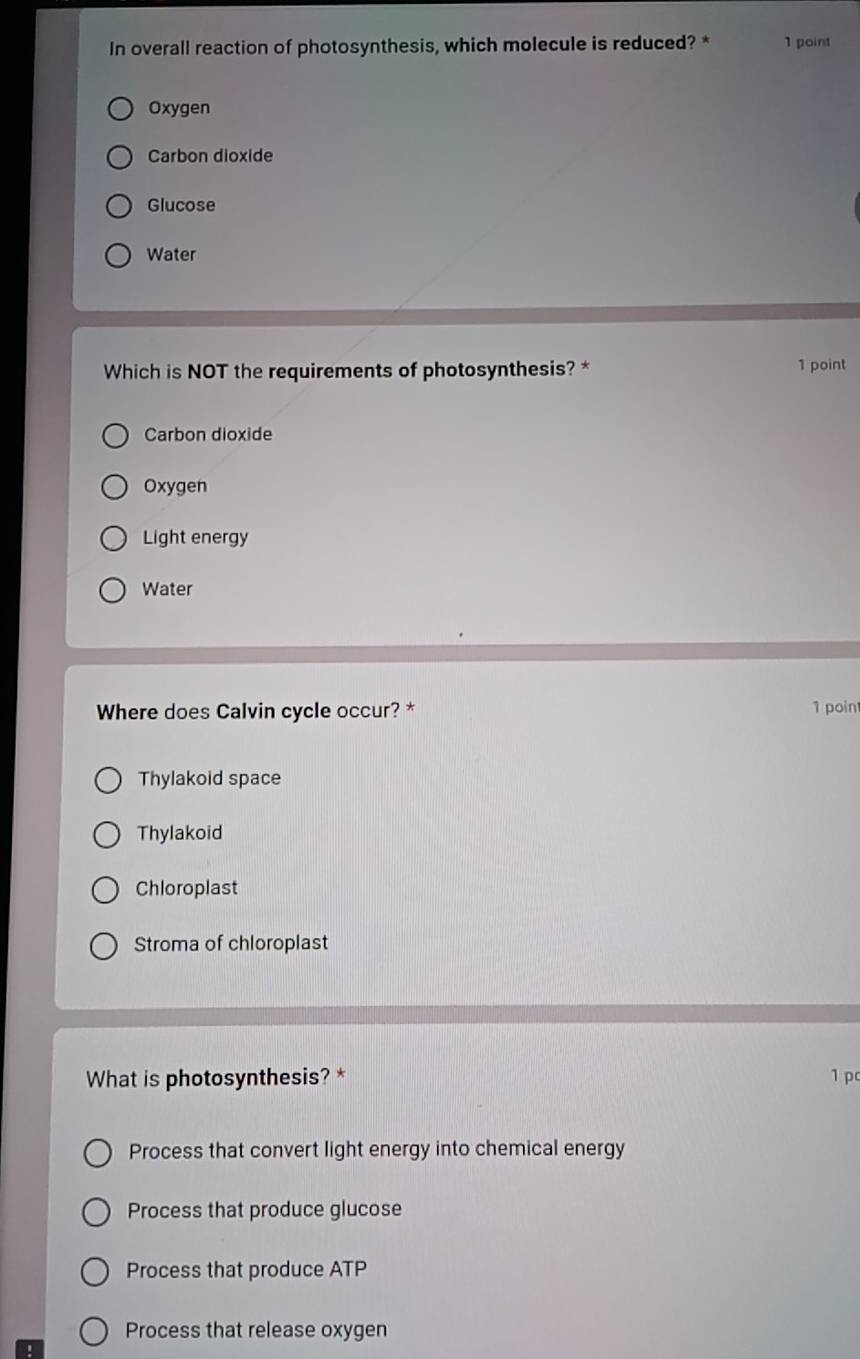Select 'Process that produce glucose' option
Screen dimensions: 860x1359
(x=95, y=1212)
